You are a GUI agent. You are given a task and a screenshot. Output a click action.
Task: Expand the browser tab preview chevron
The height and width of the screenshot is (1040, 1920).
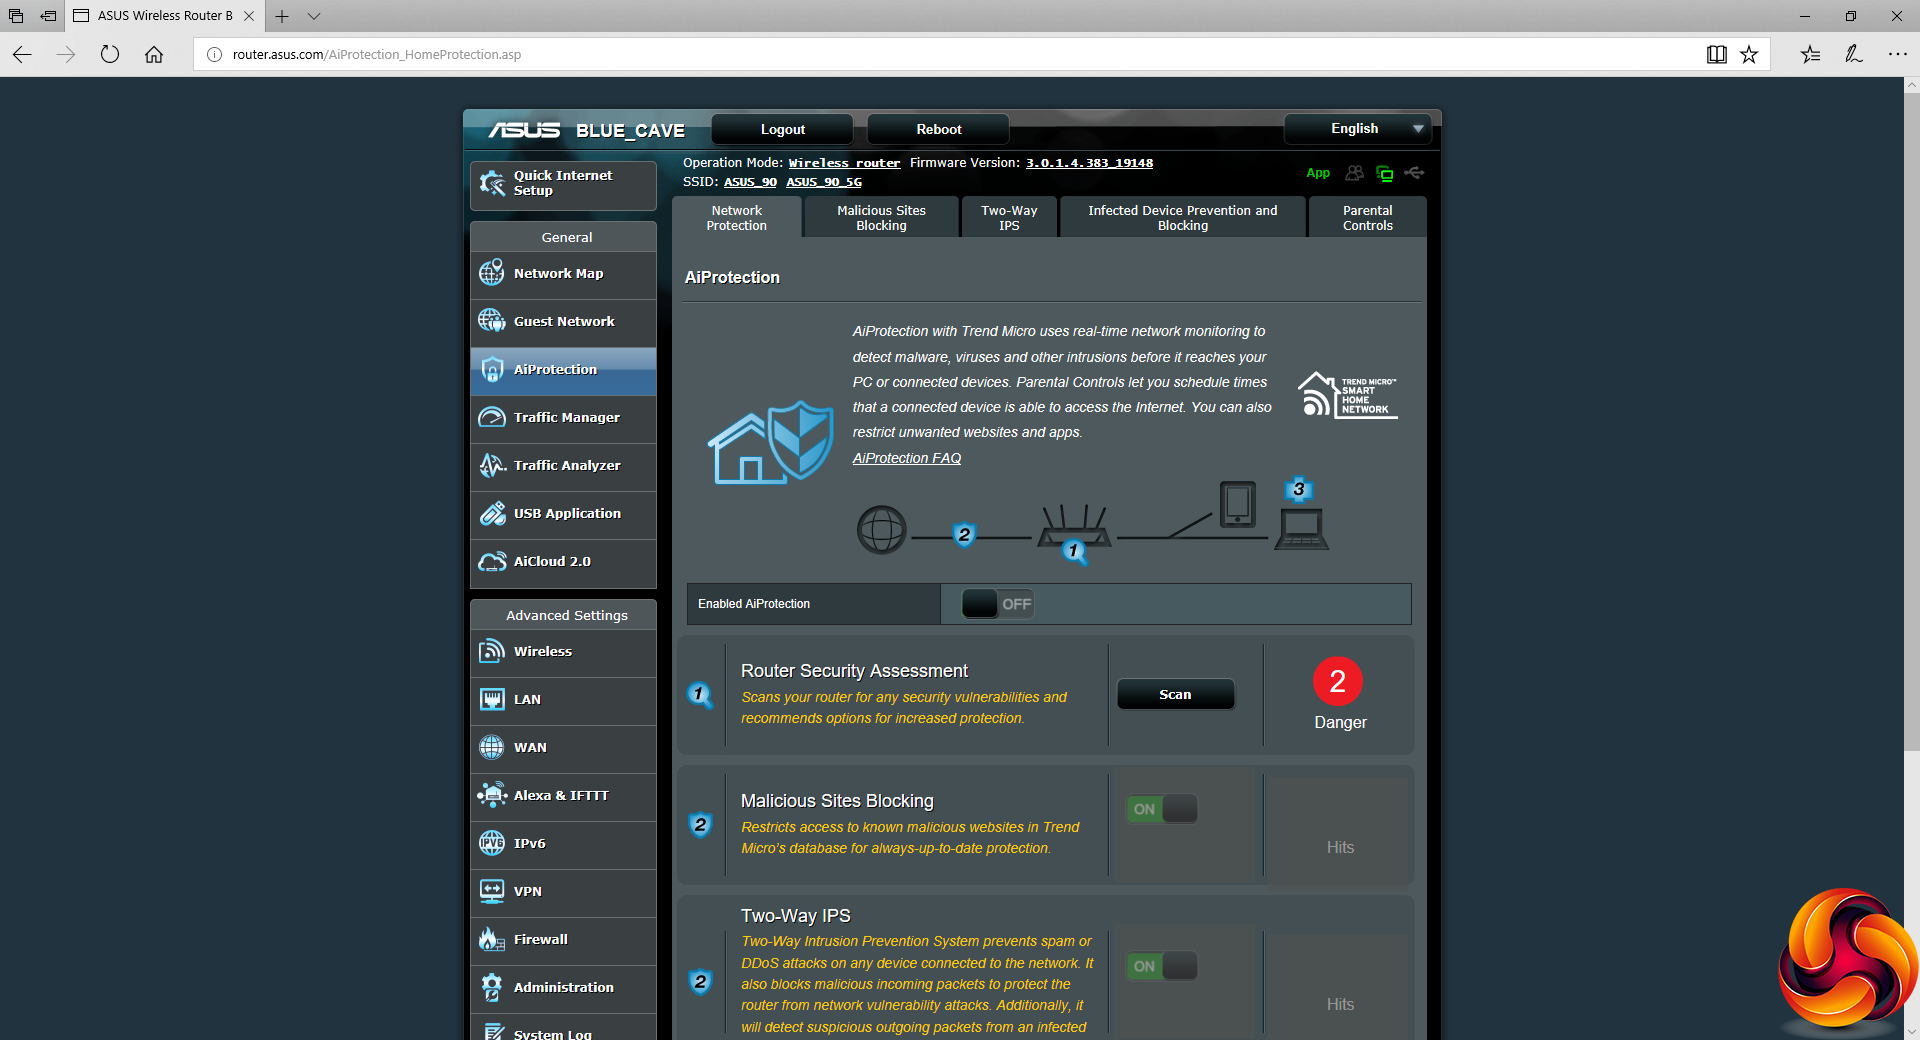click(314, 16)
